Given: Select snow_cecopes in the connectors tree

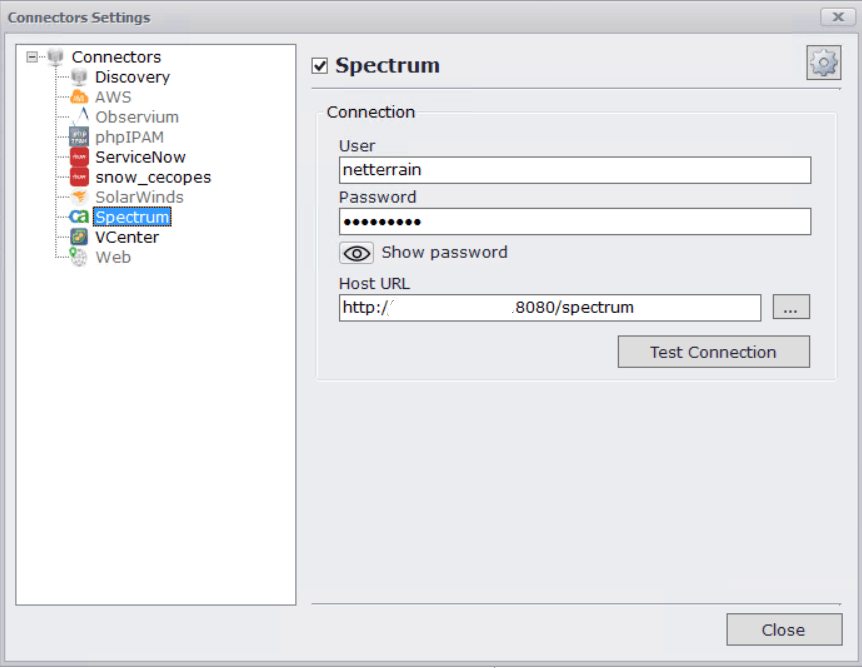Looking at the screenshot, I should [x=153, y=177].
